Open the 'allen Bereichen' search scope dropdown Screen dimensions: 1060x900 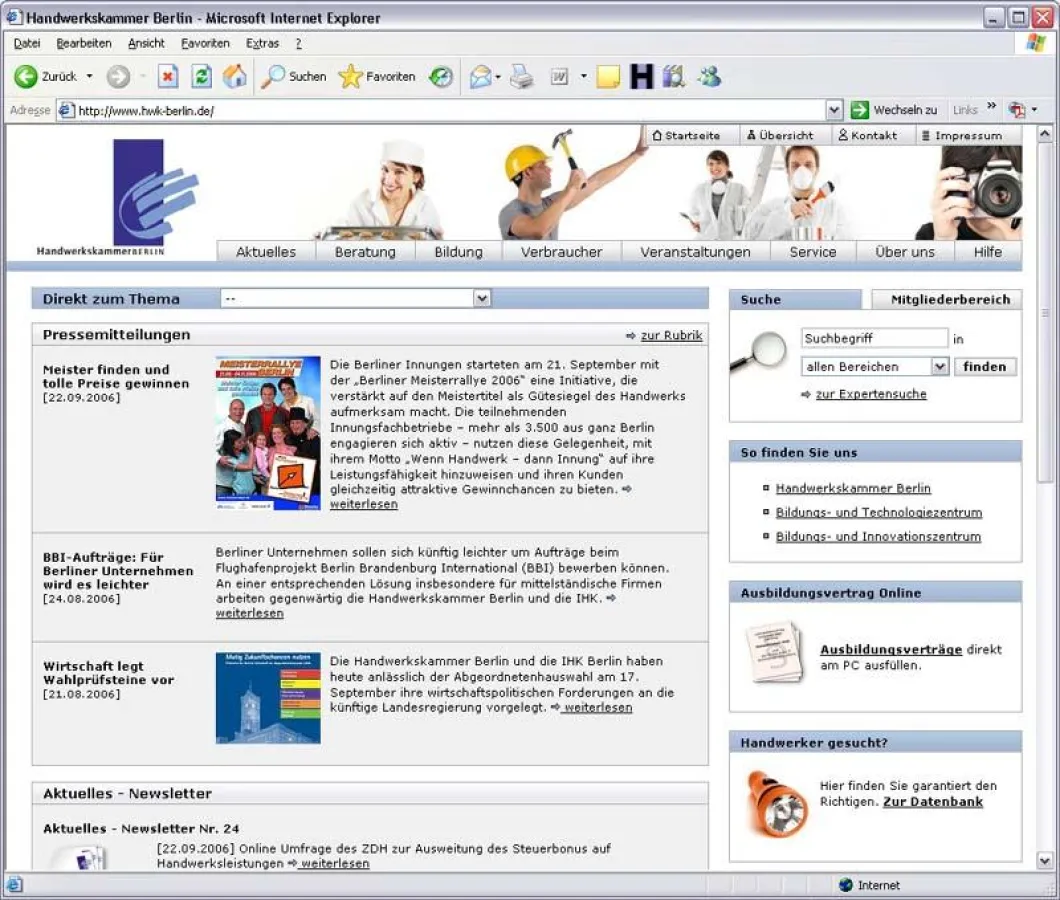coord(939,367)
